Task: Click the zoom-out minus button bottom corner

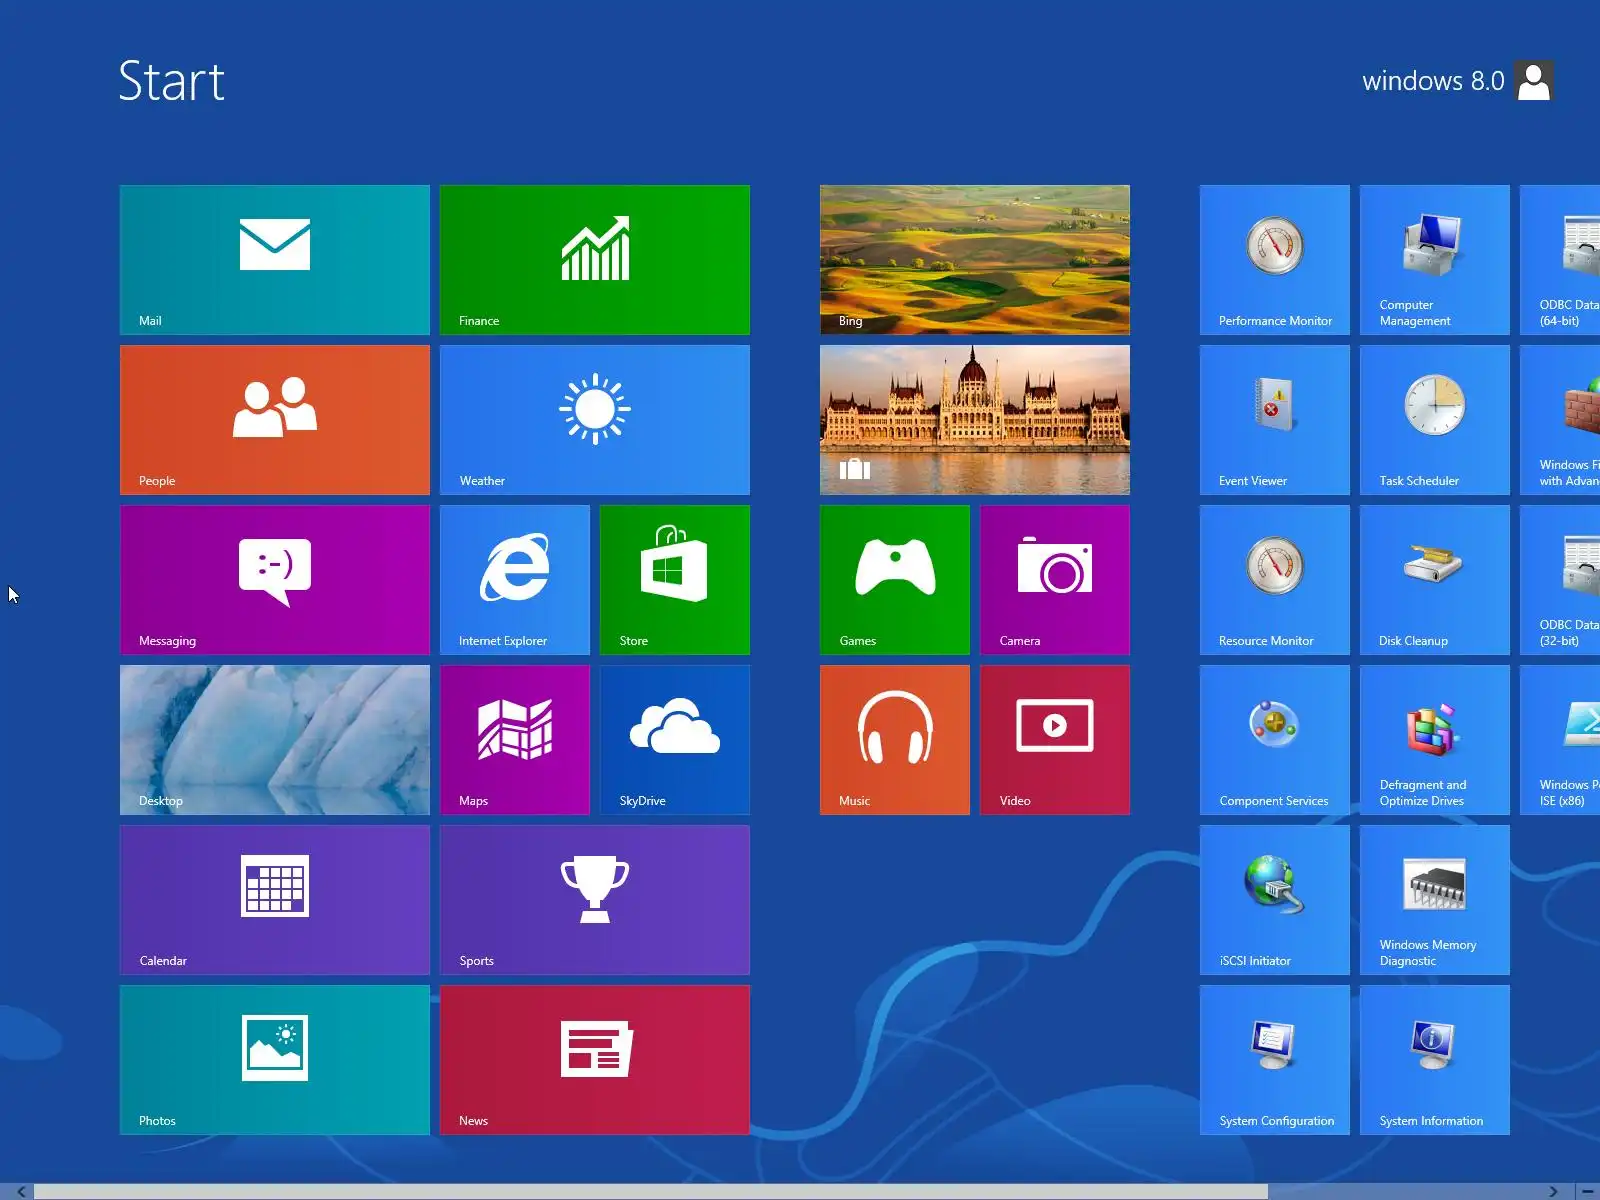Action: pos(1588,1191)
